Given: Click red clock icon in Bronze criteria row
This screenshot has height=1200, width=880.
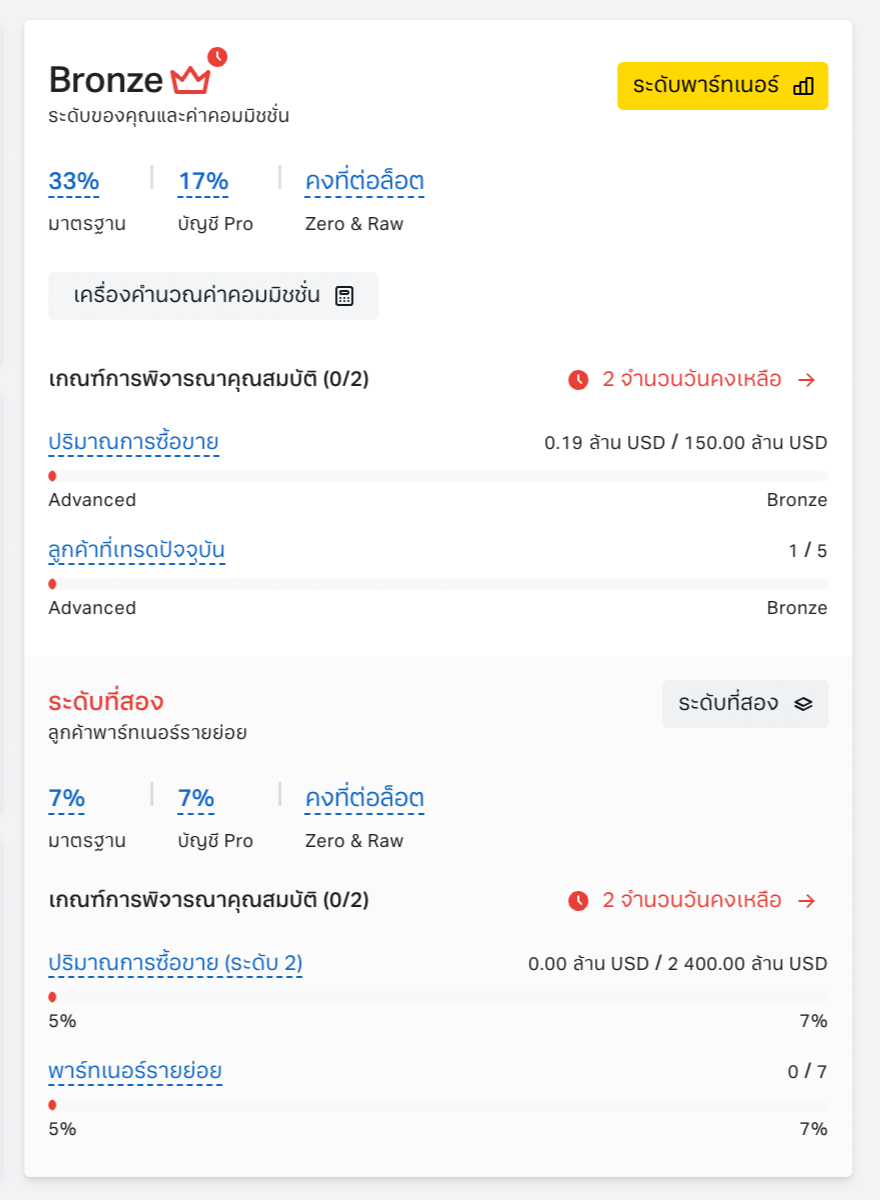Looking at the screenshot, I should [x=578, y=380].
